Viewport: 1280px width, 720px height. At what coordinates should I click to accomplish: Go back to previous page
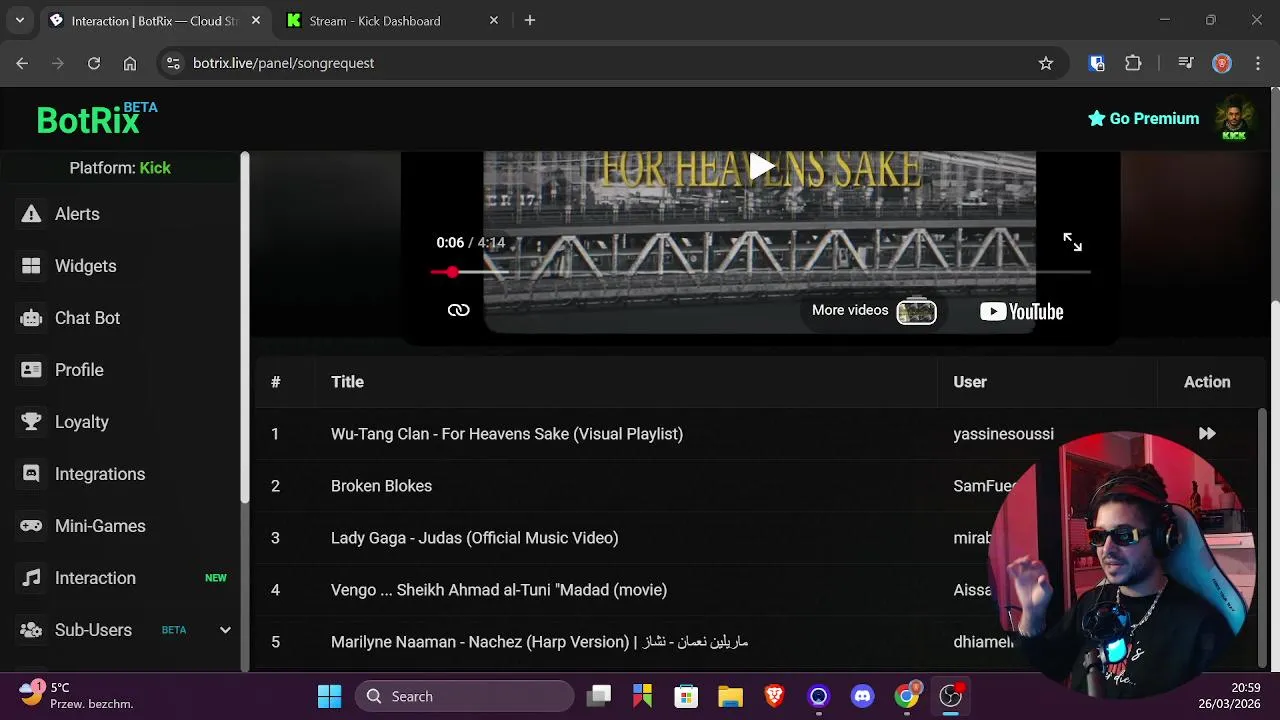coord(22,63)
